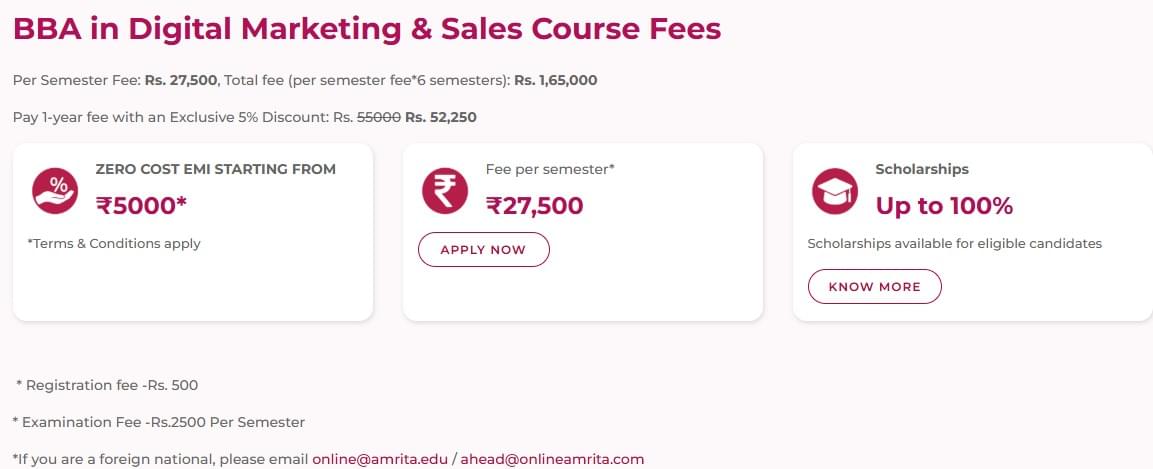Click the 'Up to 100%' scholarship text

point(944,206)
